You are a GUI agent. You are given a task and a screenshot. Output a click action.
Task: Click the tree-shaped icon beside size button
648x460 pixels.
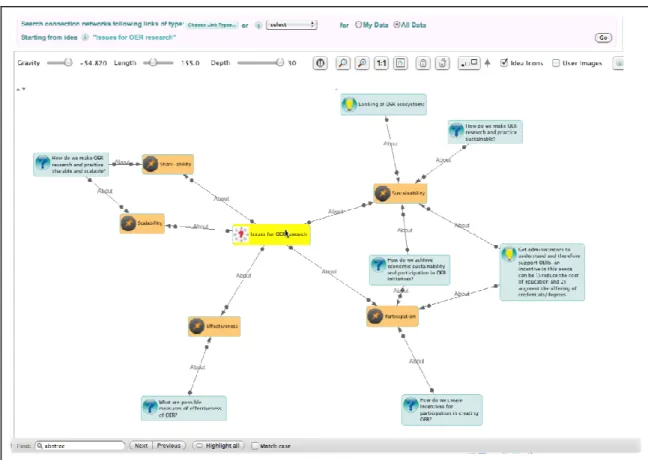point(487,63)
